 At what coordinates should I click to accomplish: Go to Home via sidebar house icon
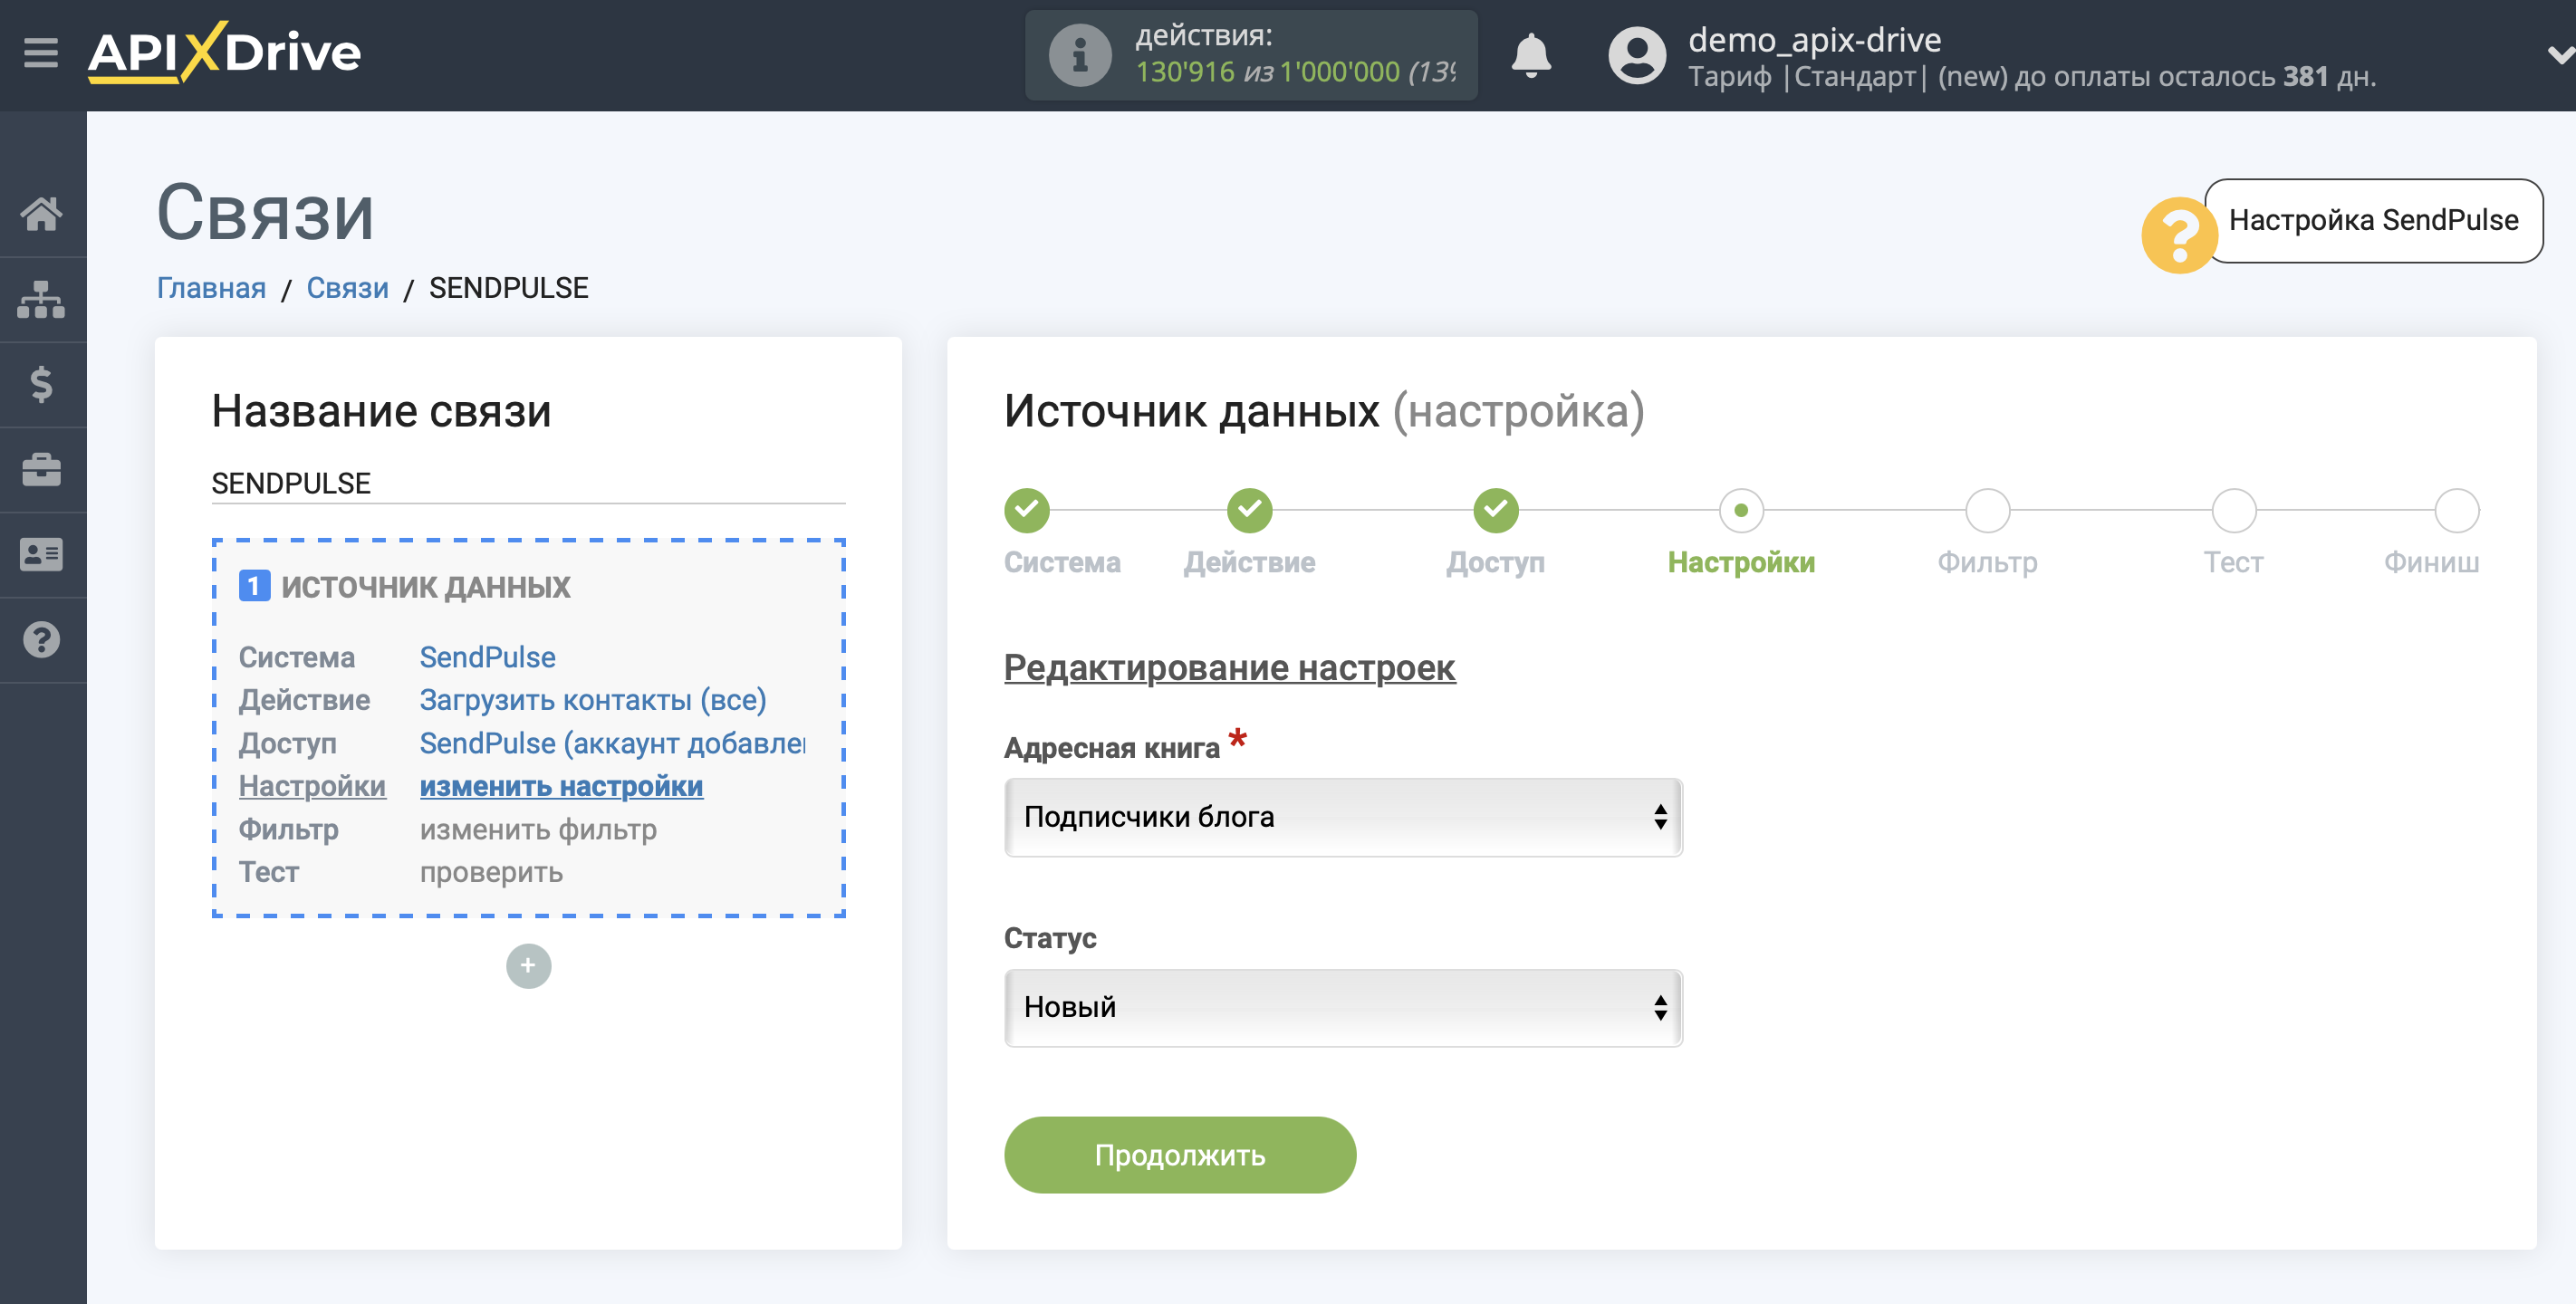(x=41, y=213)
